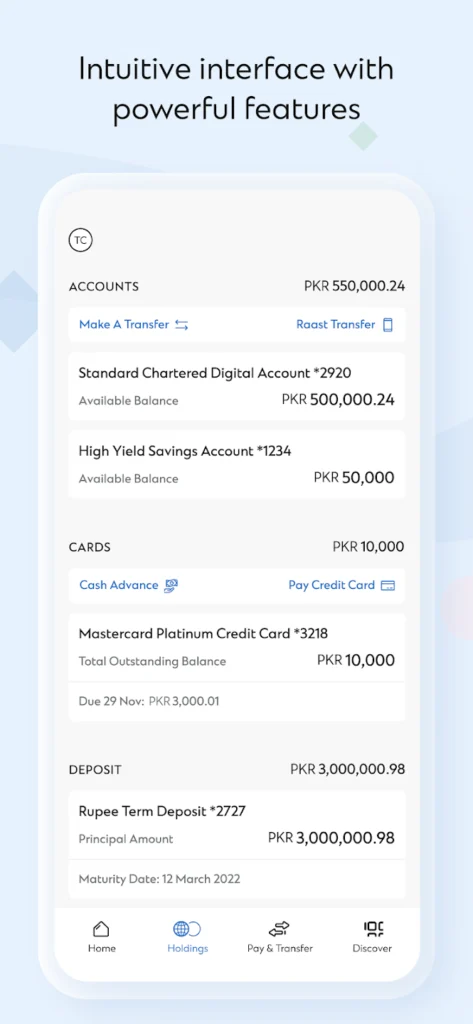Click the Make A Transfer link
Screen dimensions: 473x1024
click(124, 325)
